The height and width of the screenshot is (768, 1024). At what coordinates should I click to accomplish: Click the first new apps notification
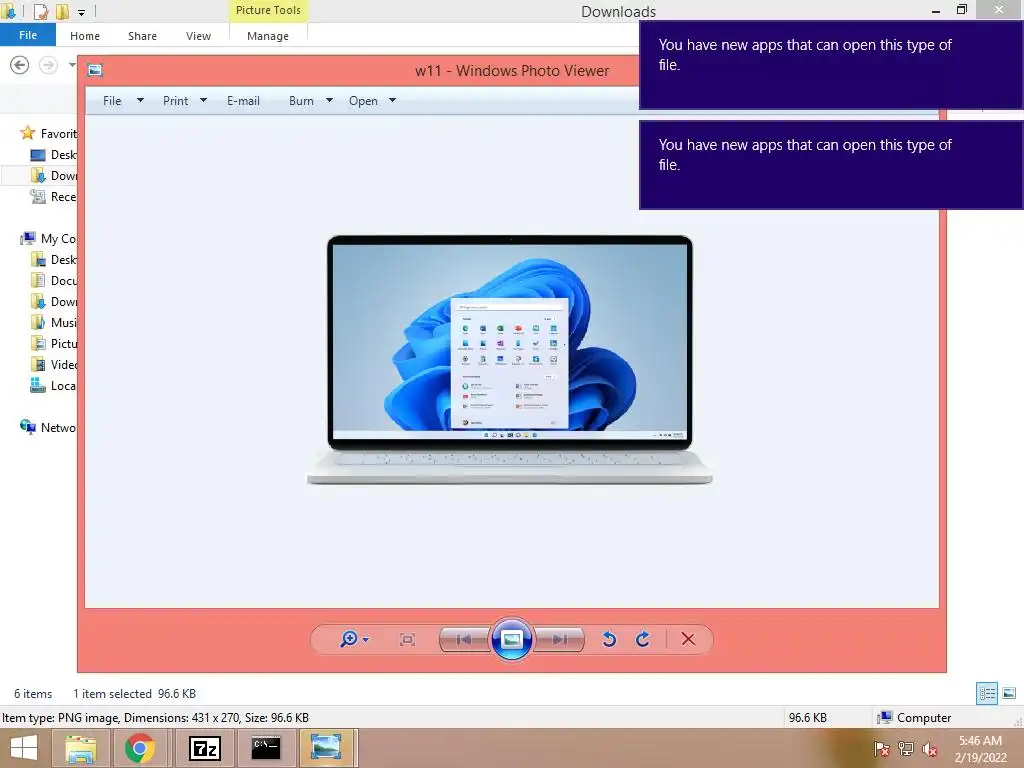click(x=831, y=65)
